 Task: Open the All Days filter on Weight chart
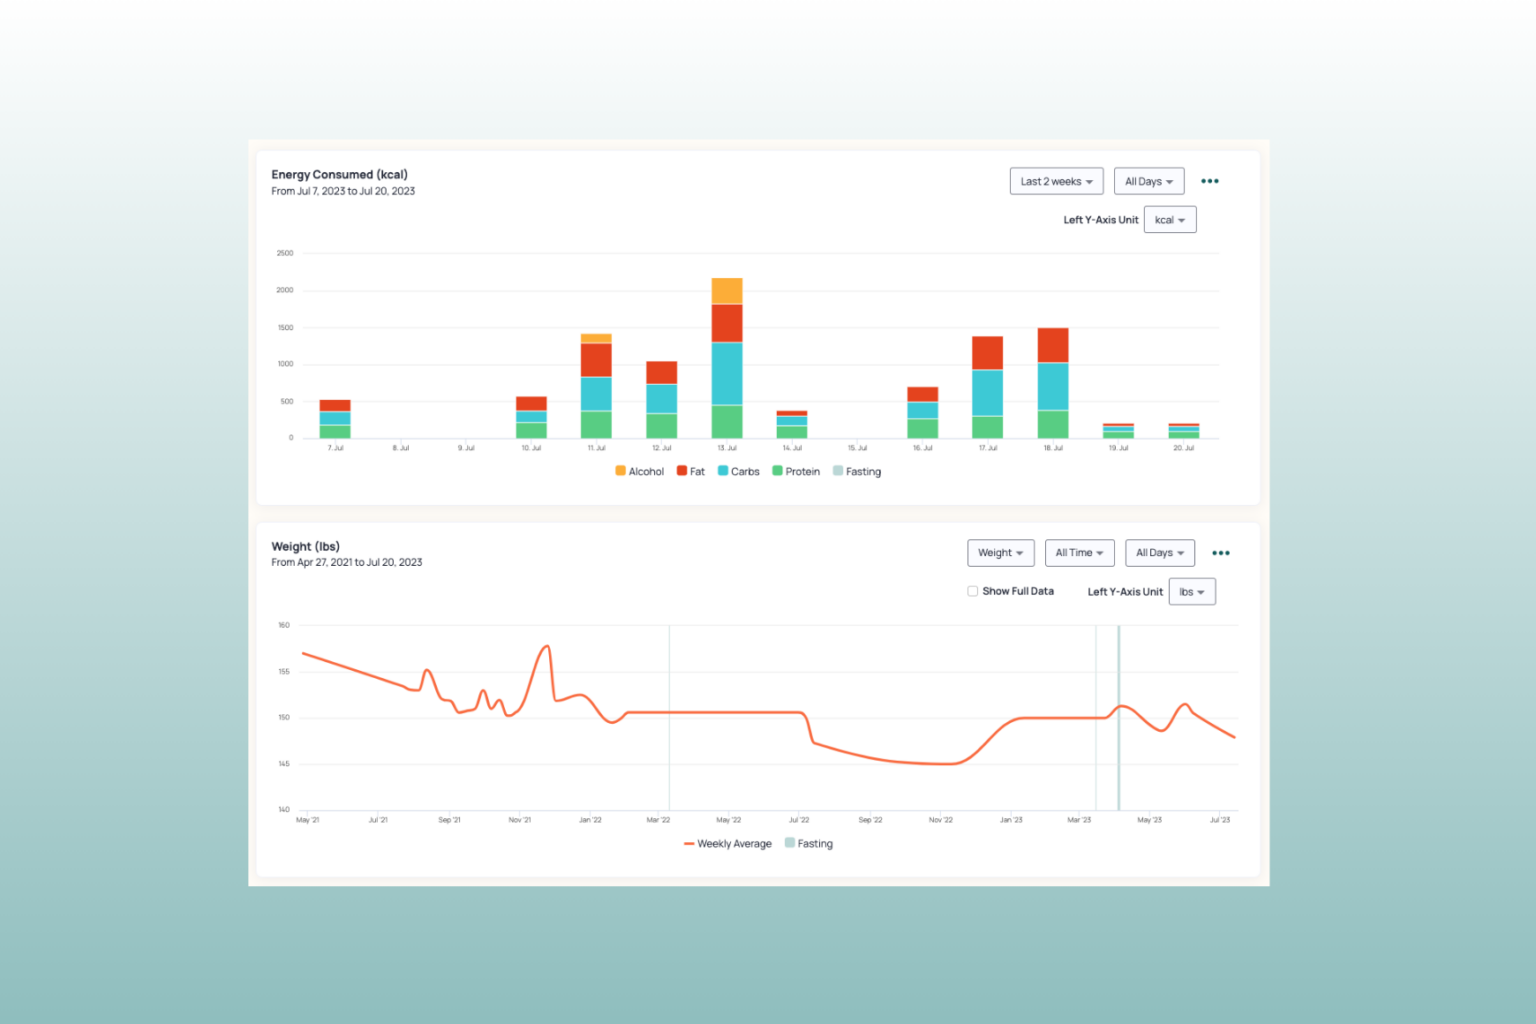click(1159, 552)
